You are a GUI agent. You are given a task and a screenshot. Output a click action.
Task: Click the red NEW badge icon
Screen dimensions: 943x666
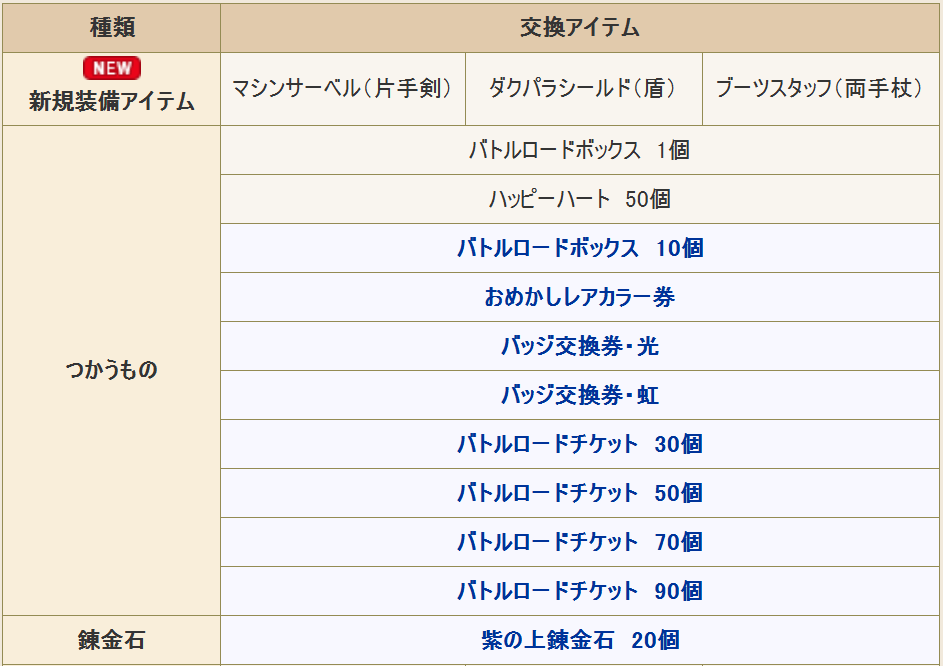pos(112,68)
